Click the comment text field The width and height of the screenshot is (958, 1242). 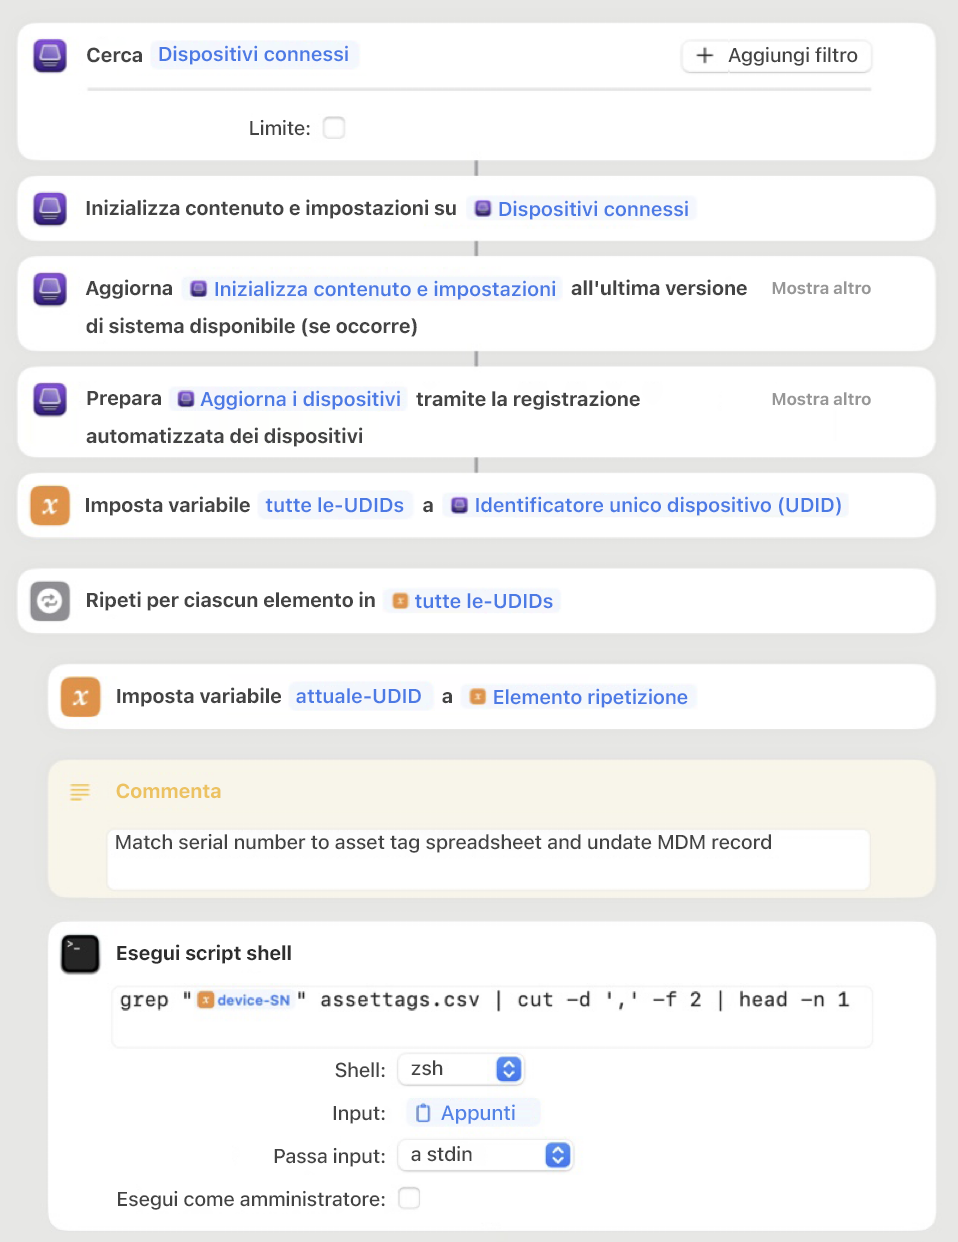tap(487, 859)
